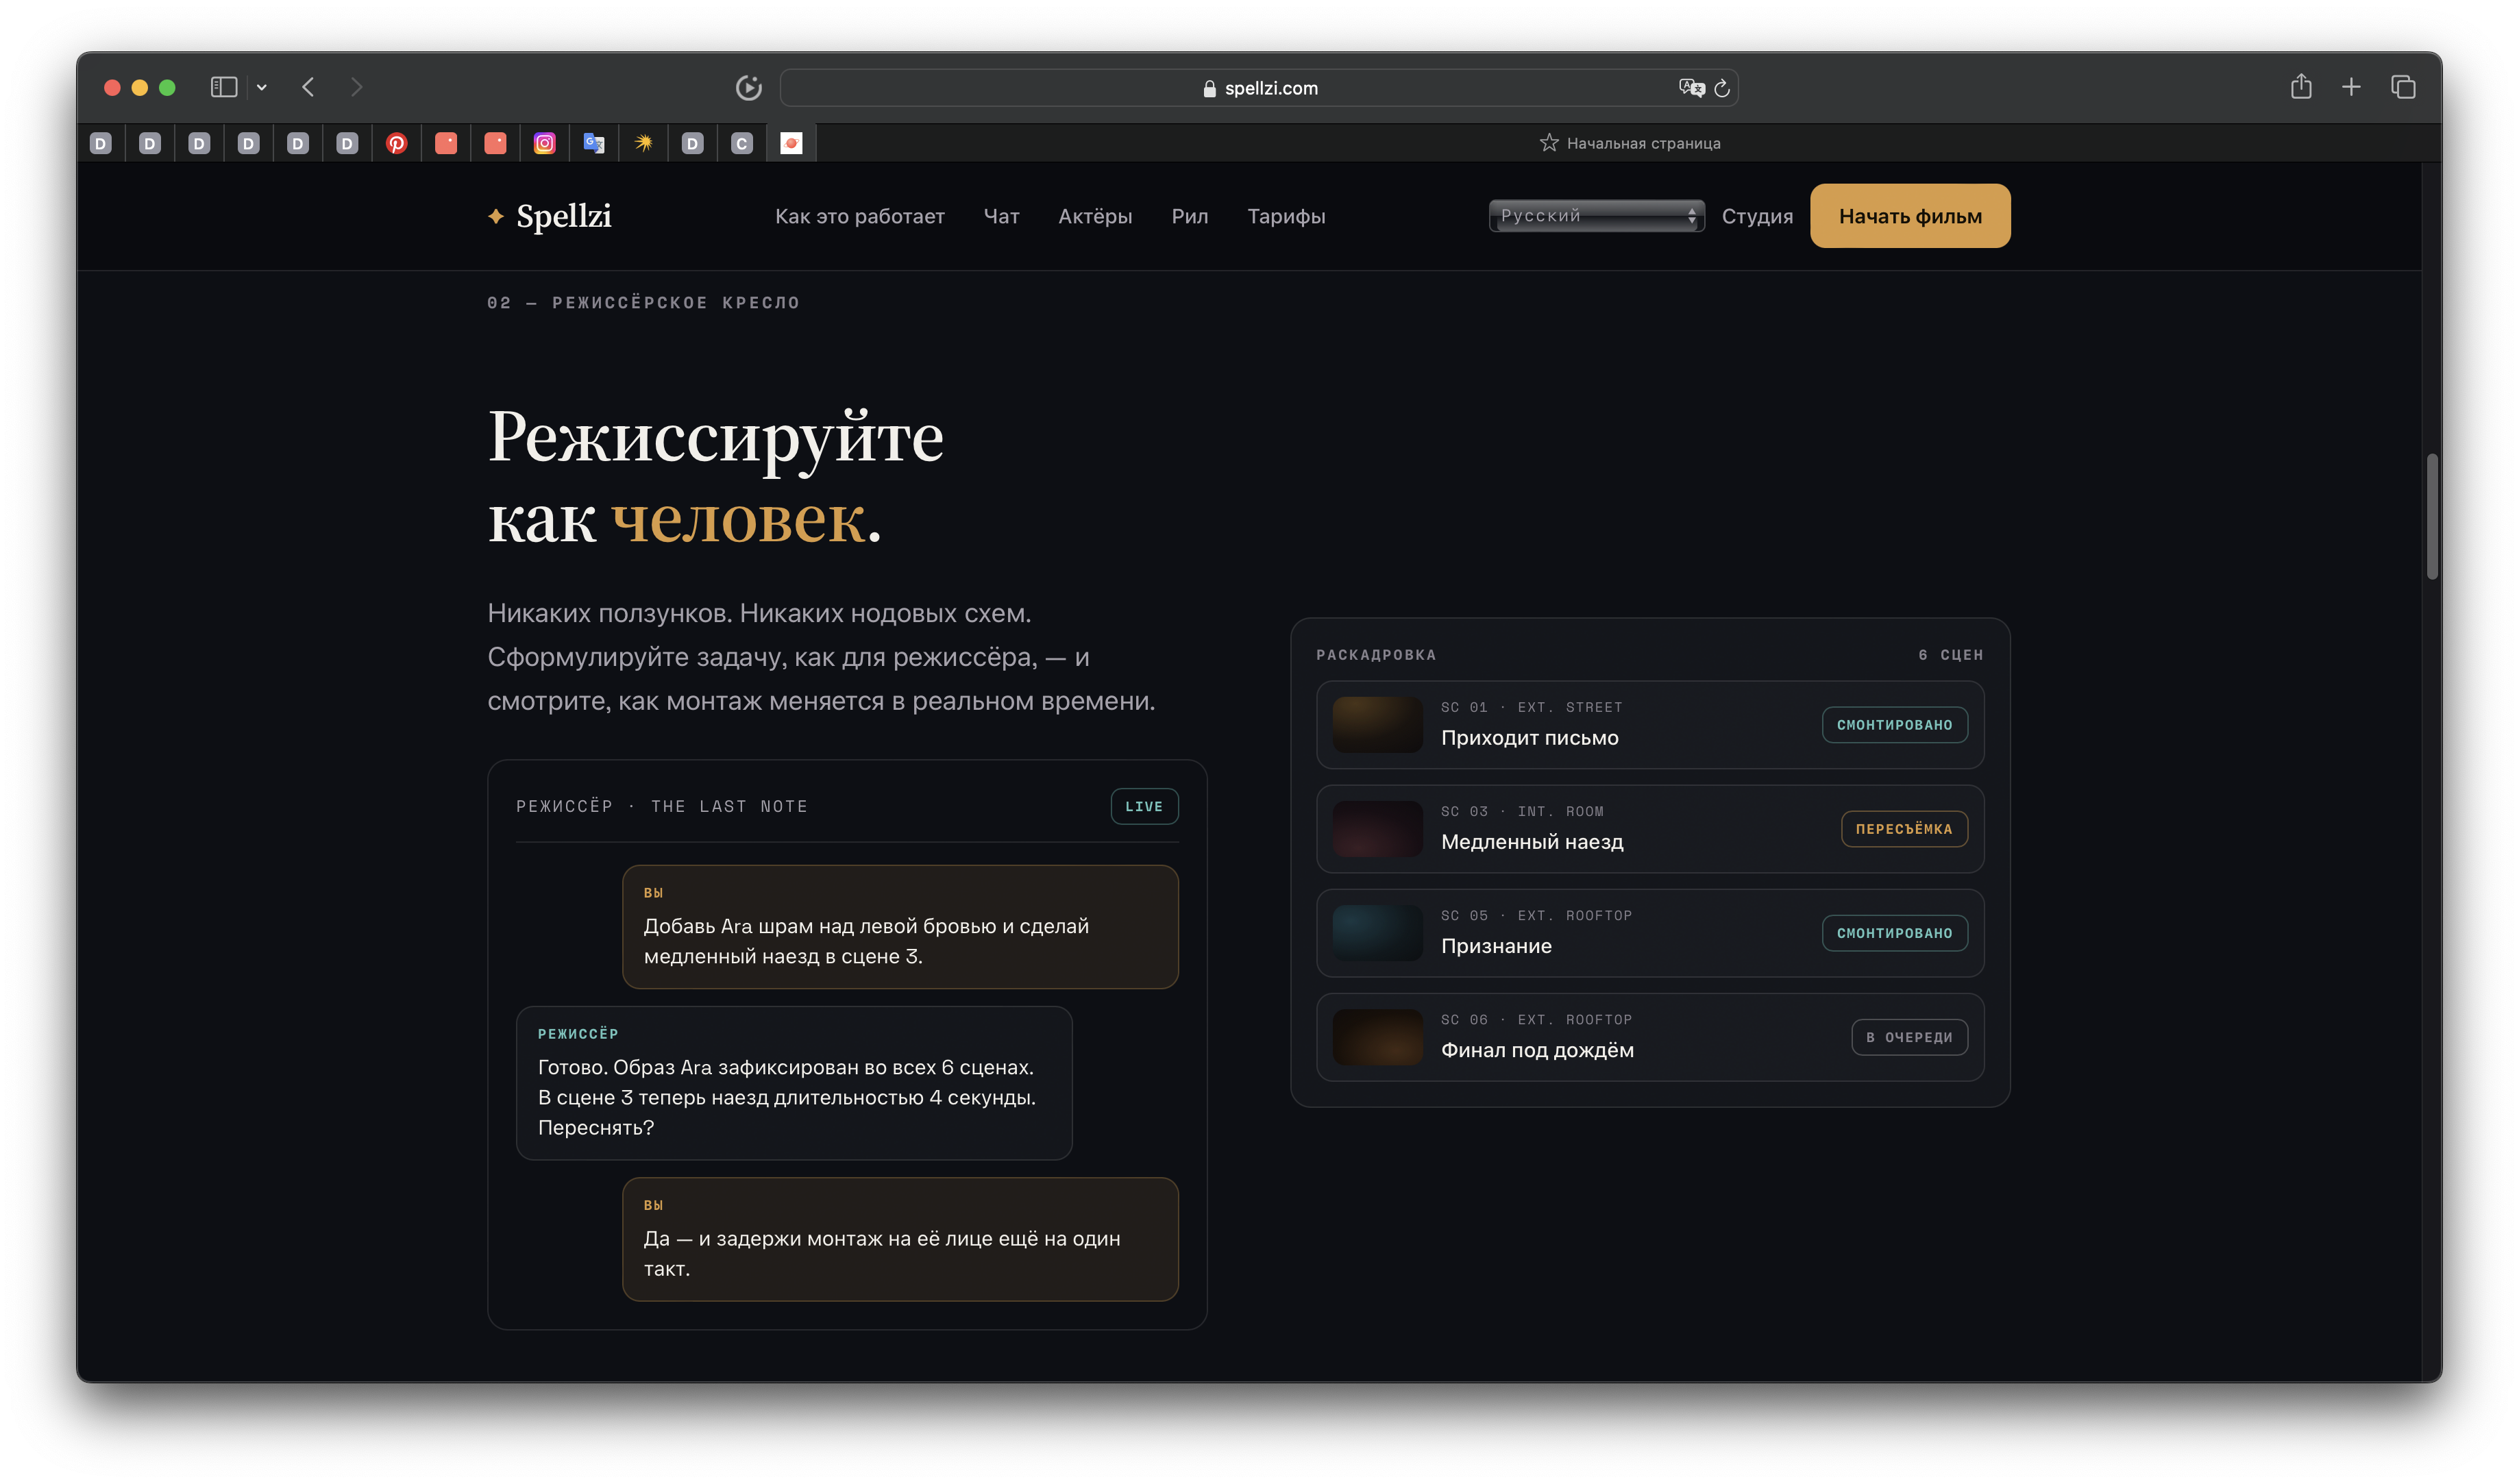The width and height of the screenshot is (2519, 1484).
Task: Click the SC 03 · INT. ROOM label
Action: (1522, 811)
